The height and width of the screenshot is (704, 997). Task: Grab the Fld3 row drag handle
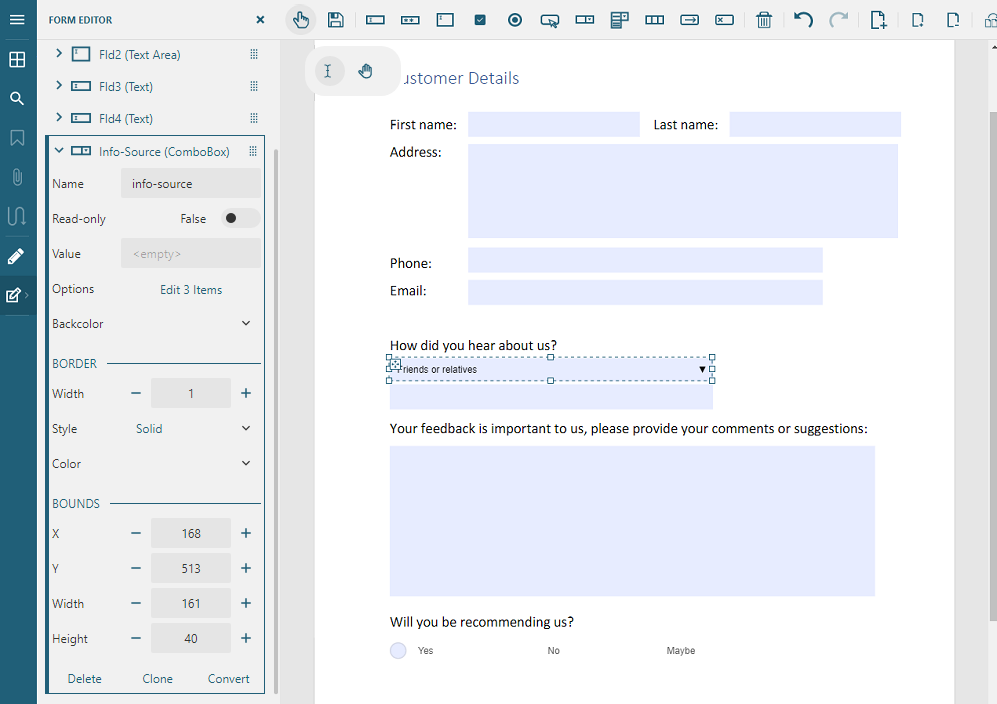coord(254,86)
